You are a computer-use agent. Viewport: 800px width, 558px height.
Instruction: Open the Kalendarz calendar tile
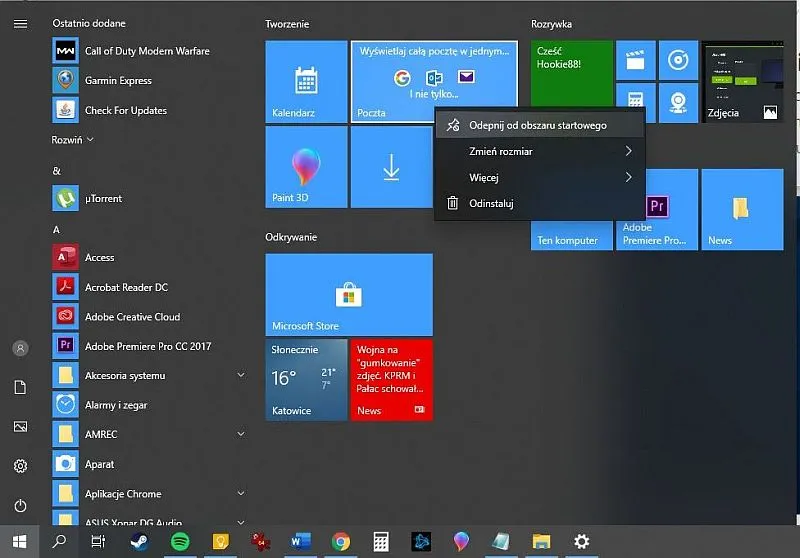click(x=306, y=82)
